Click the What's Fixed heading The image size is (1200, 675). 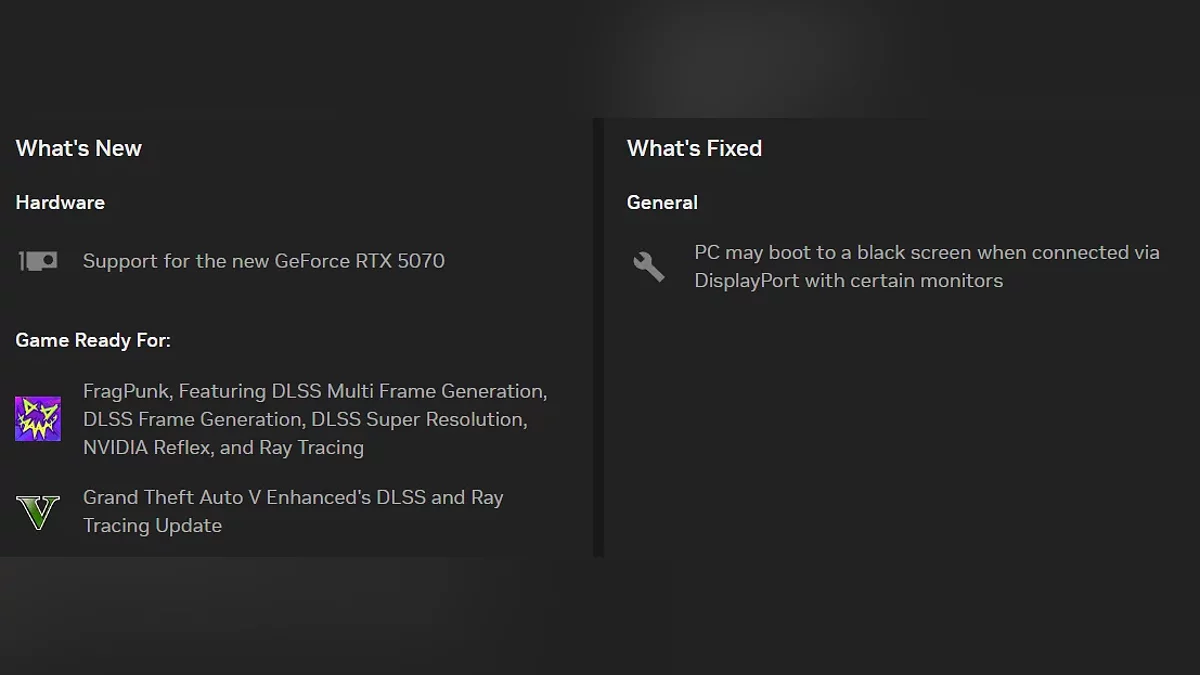coord(694,148)
